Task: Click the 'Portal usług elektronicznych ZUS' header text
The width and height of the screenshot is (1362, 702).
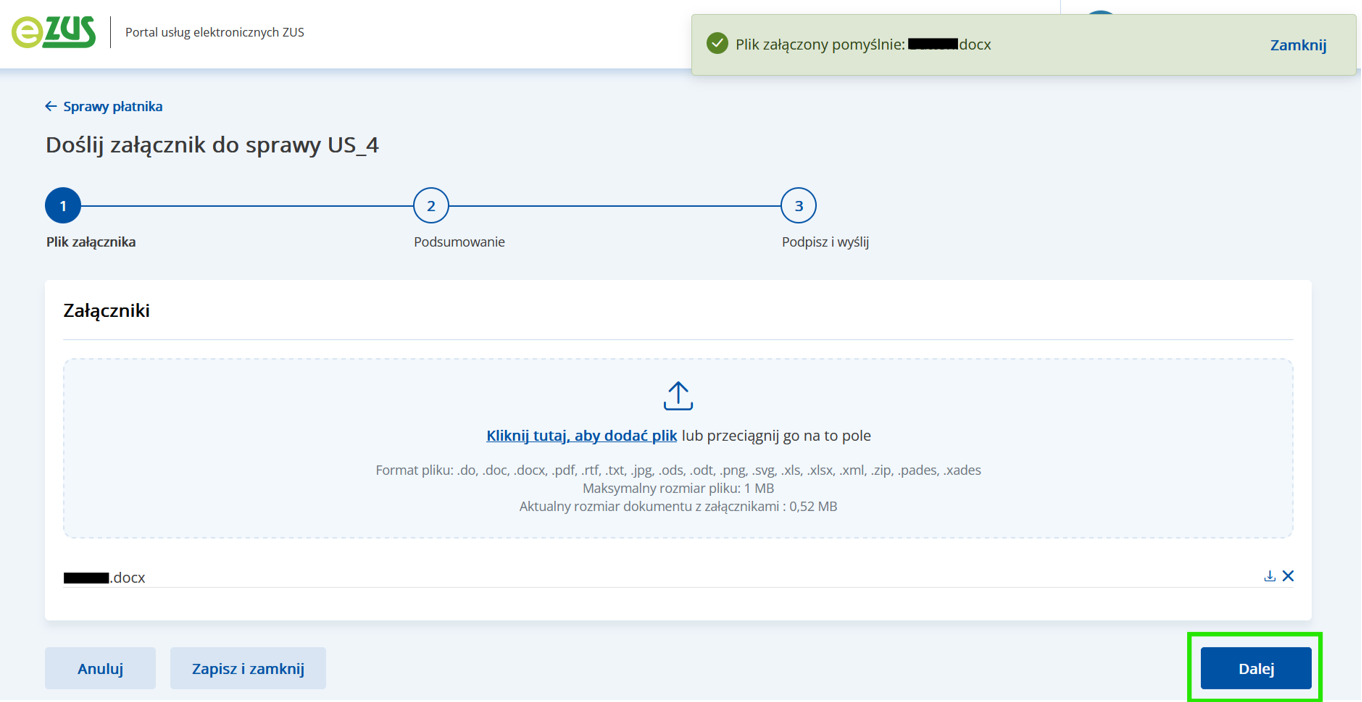Action: pos(214,32)
